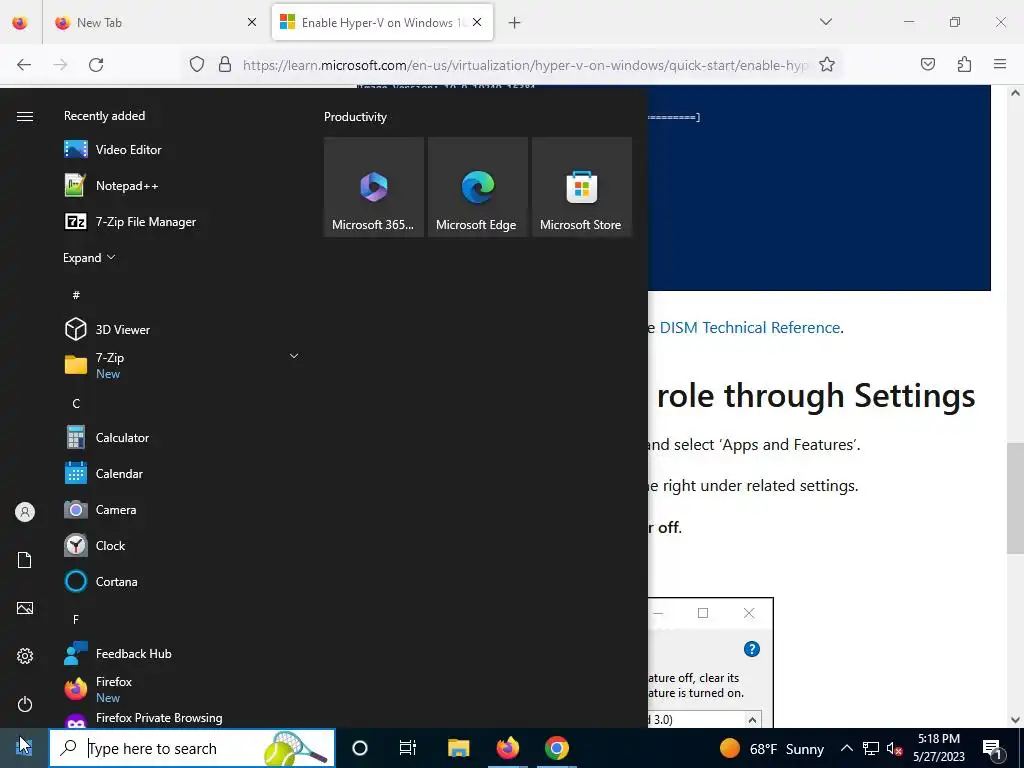Viewport: 1024px width, 768px height.
Task: Open Task View on taskbar
Action: 408,748
